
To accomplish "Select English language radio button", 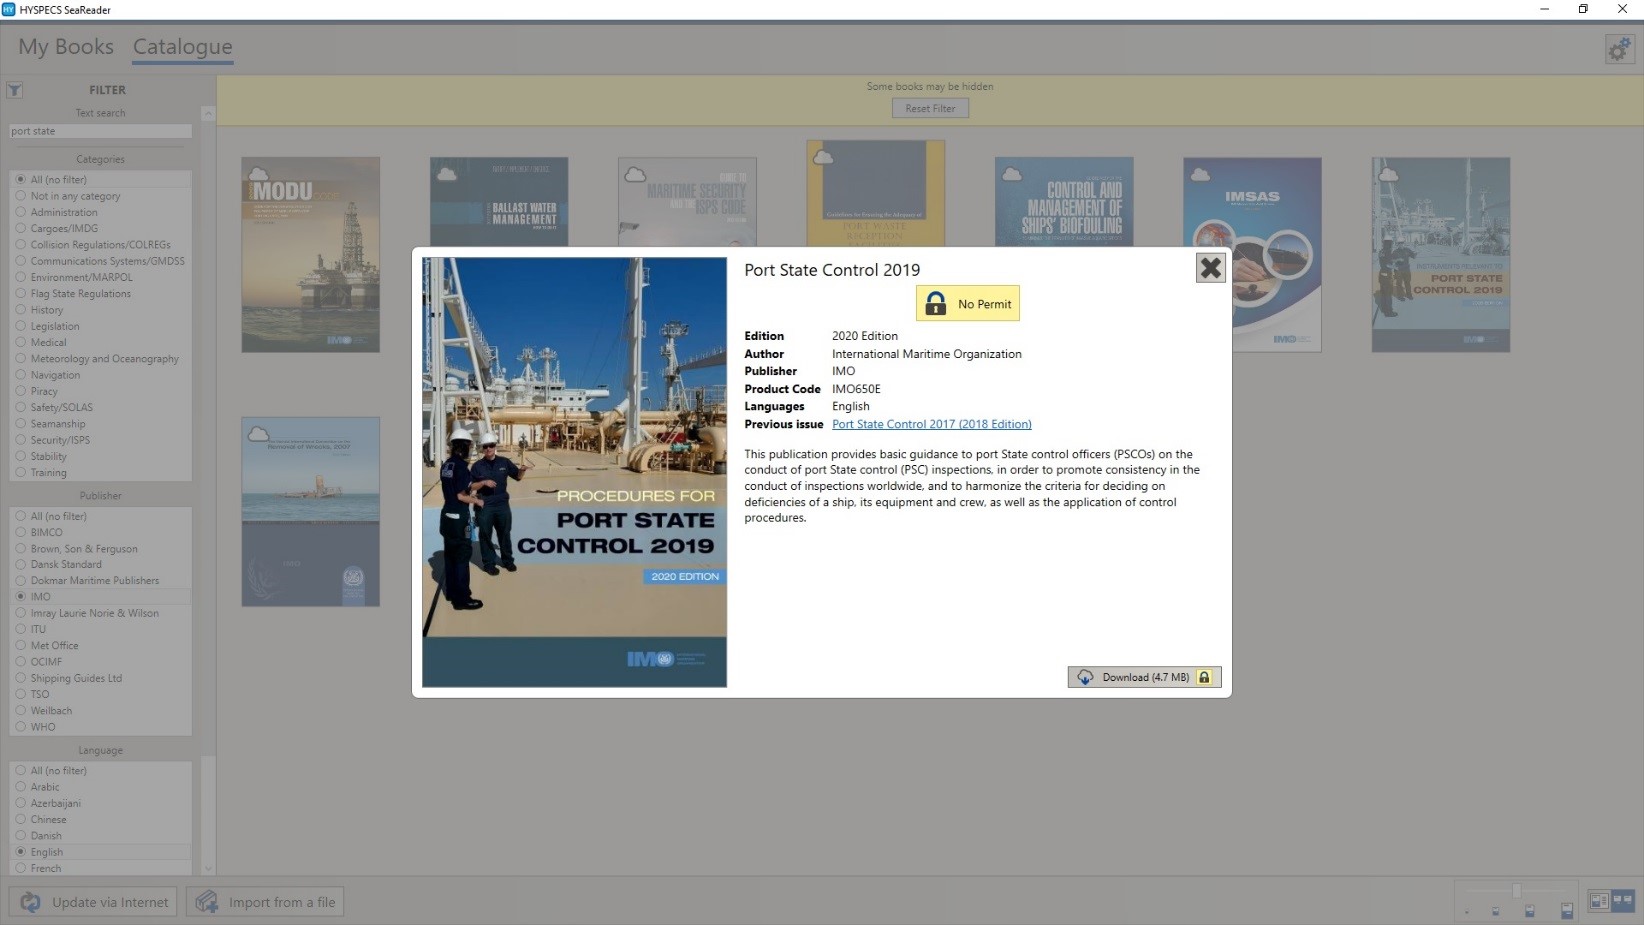I will 20,852.
